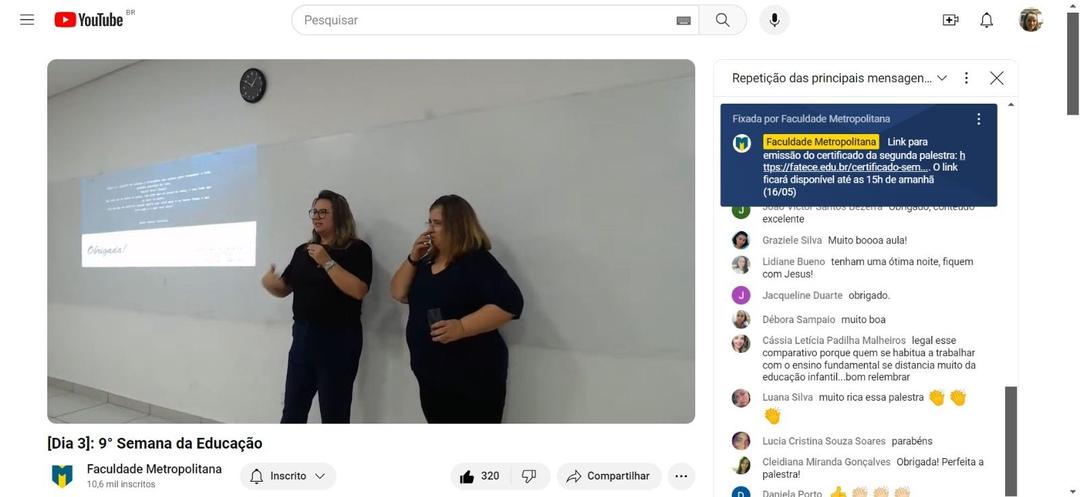Click the YouTube logo
This screenshot has height=497, width=1080.
[x=89, y=20]
